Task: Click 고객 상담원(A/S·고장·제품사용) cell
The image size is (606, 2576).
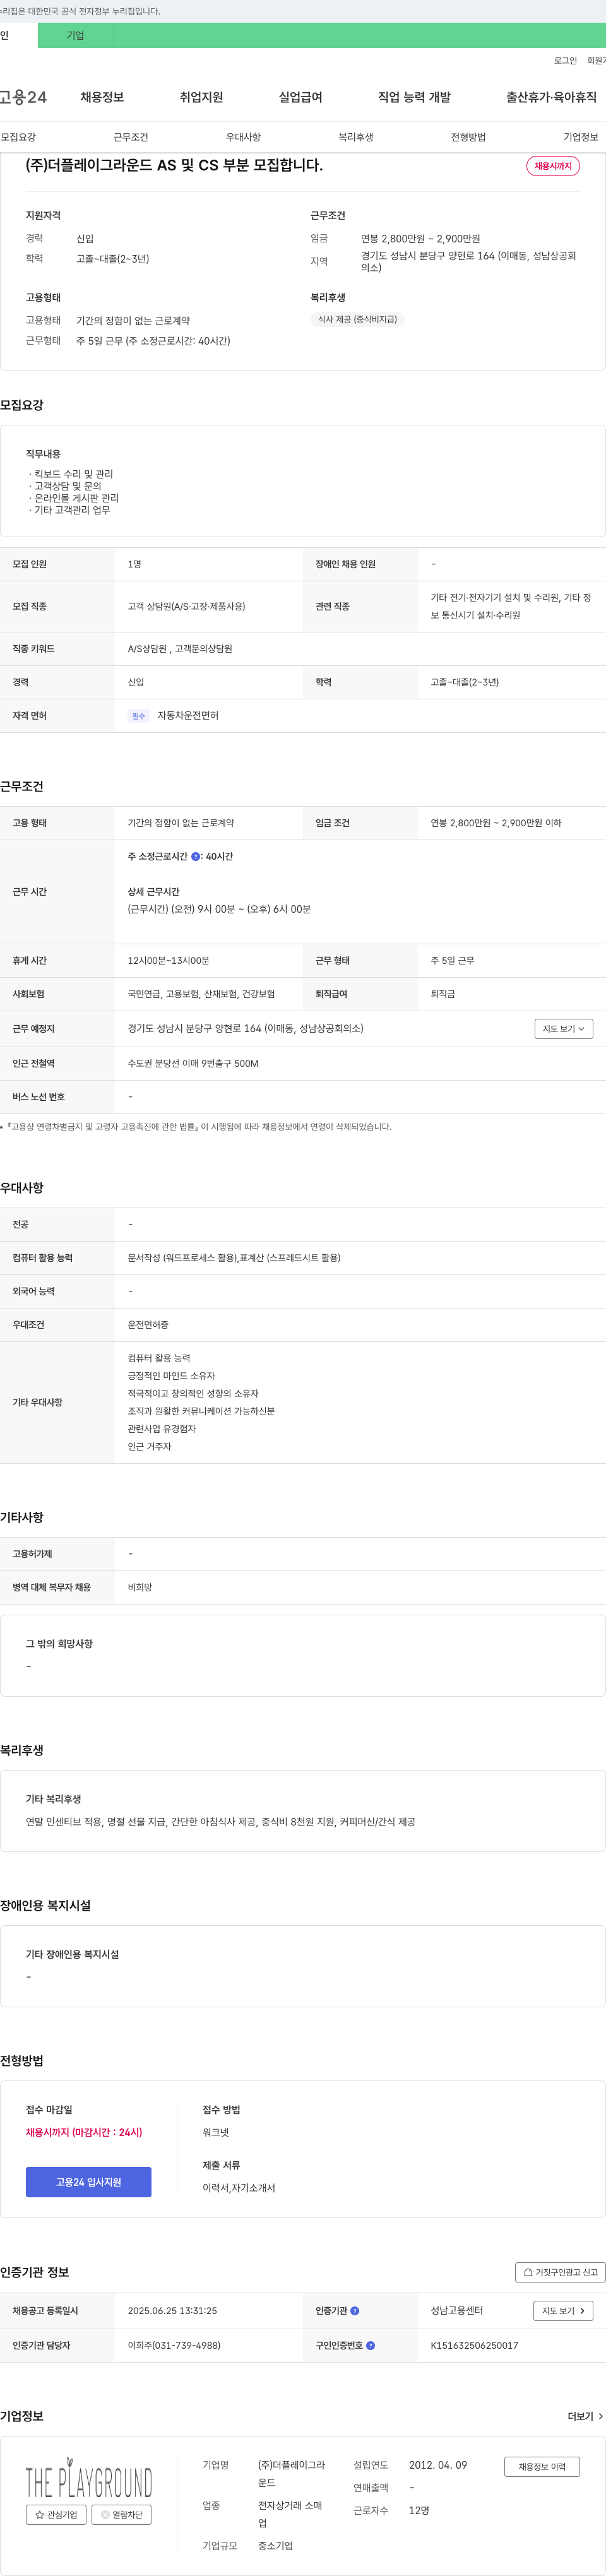Action: [186, 607]
